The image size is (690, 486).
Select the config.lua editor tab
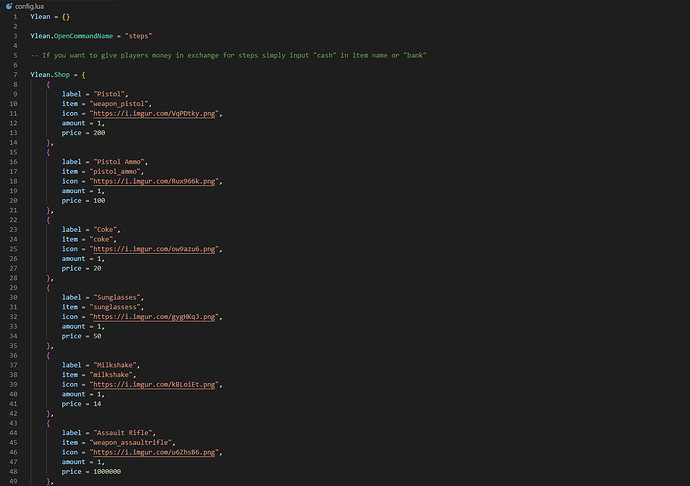click(29, 6)
